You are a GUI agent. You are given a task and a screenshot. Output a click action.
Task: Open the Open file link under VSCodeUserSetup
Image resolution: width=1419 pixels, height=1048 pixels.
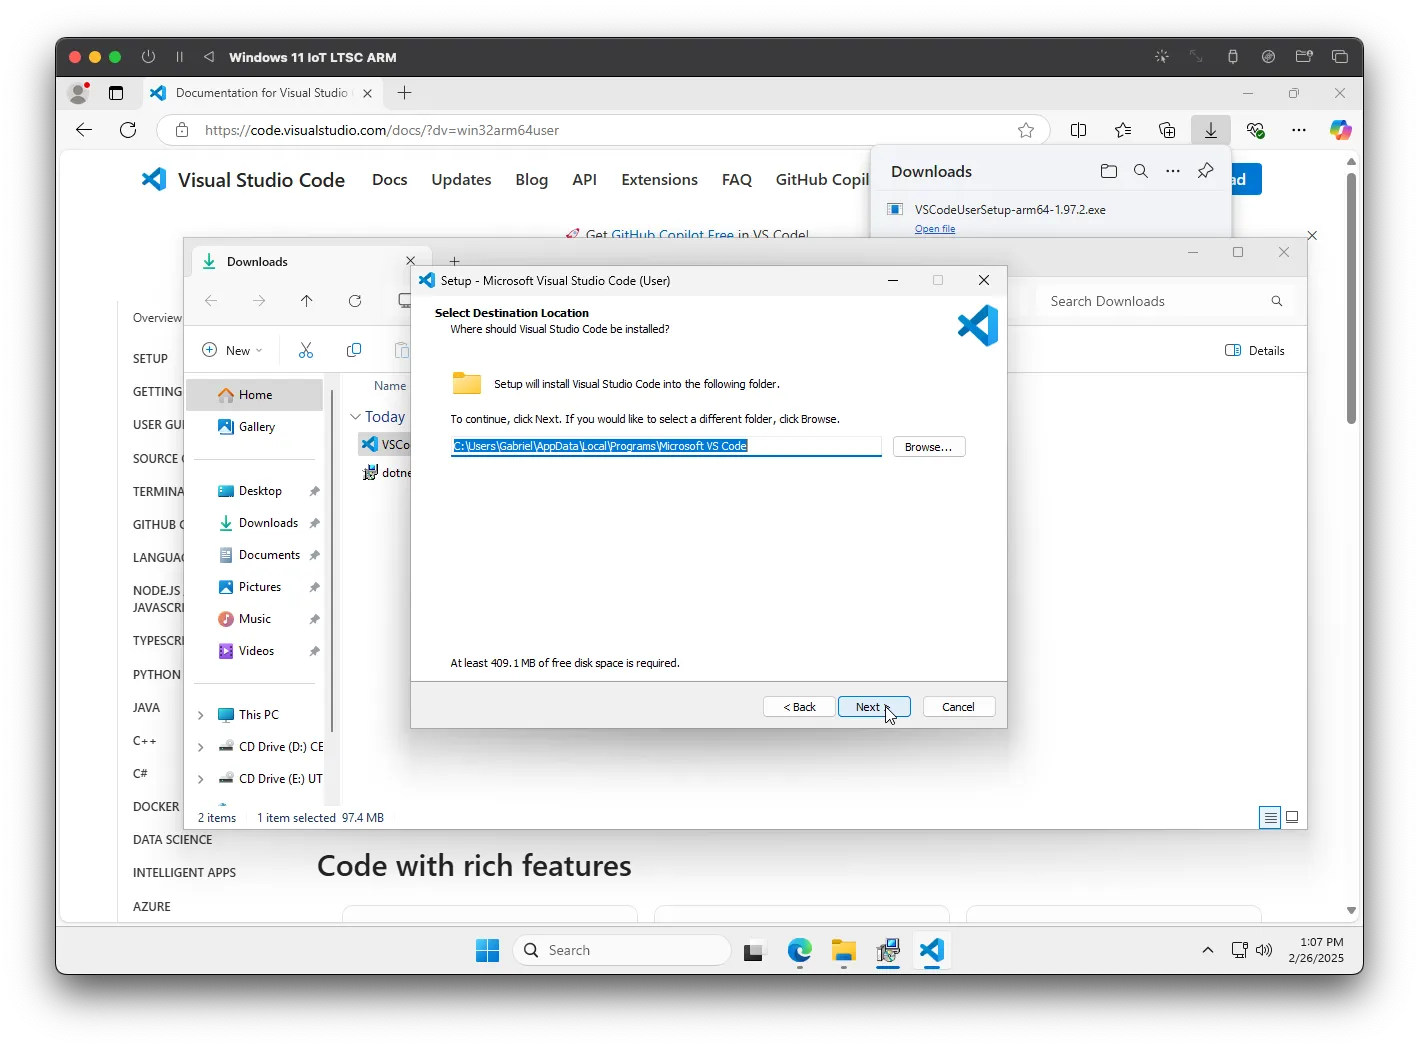(934, 229)
